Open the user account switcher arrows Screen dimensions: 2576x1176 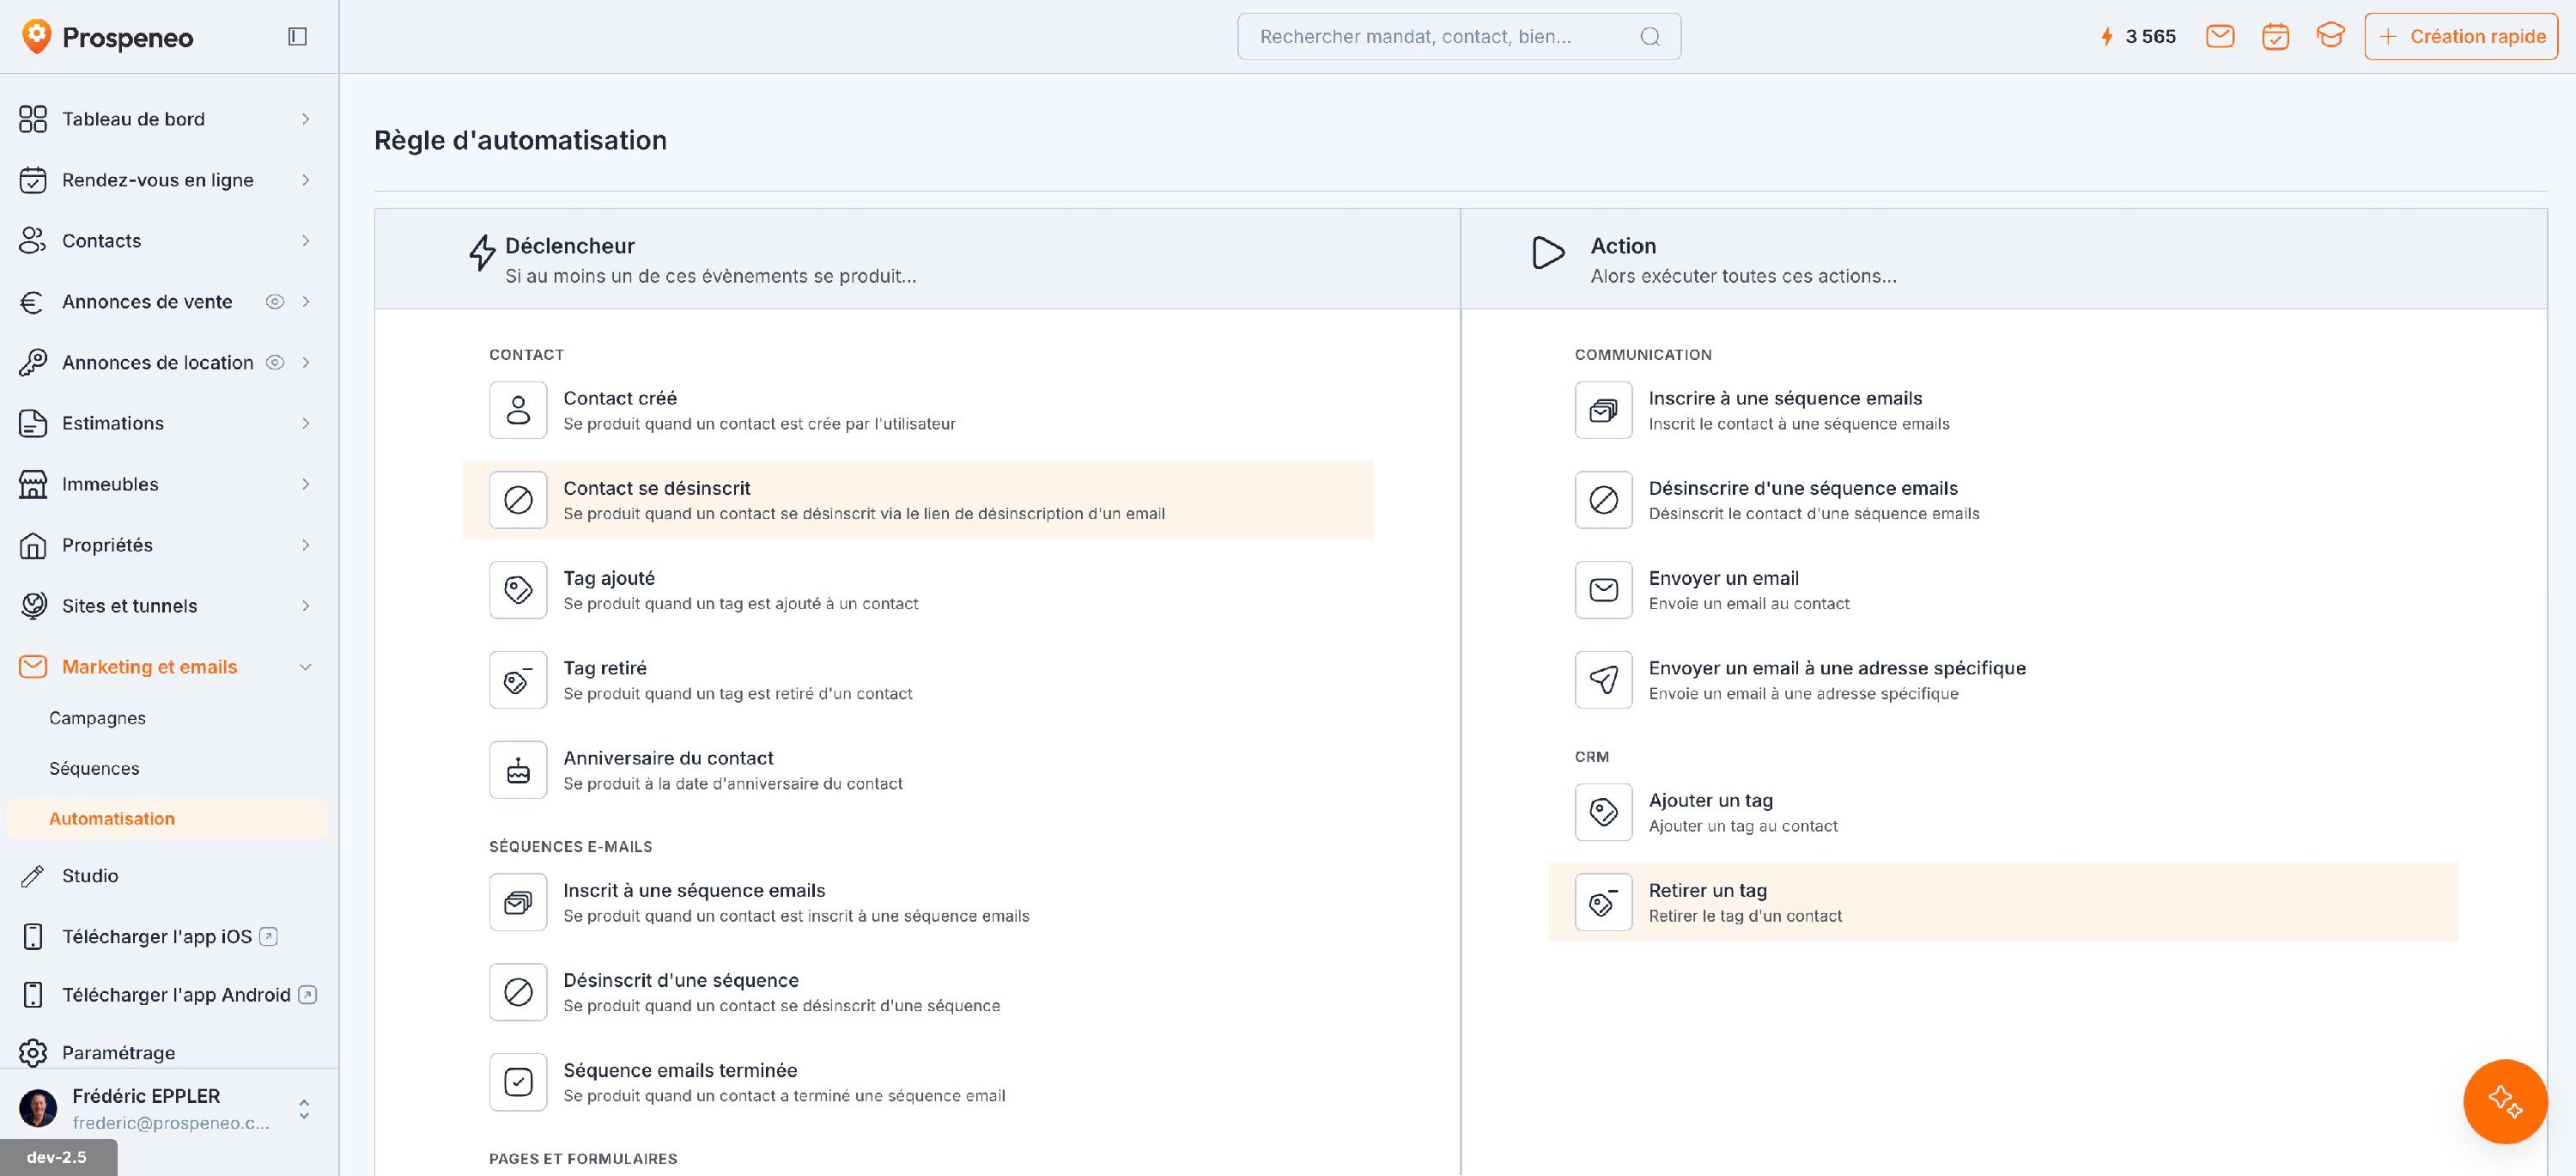coord(304,1109)
